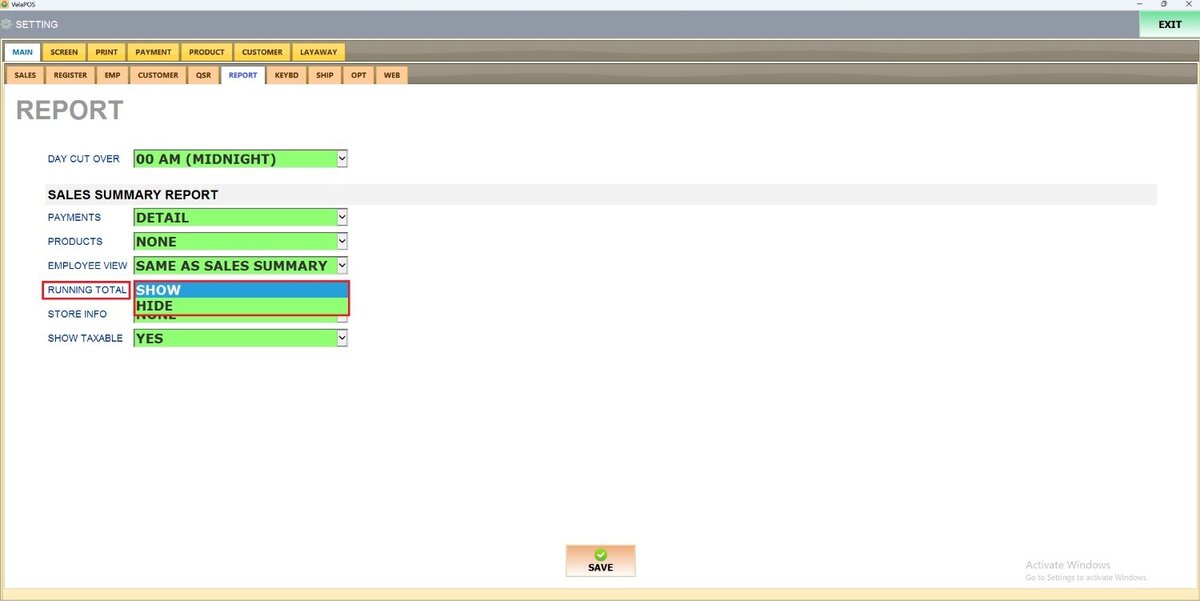Switch to the PRINT tab

click(107, 52)
